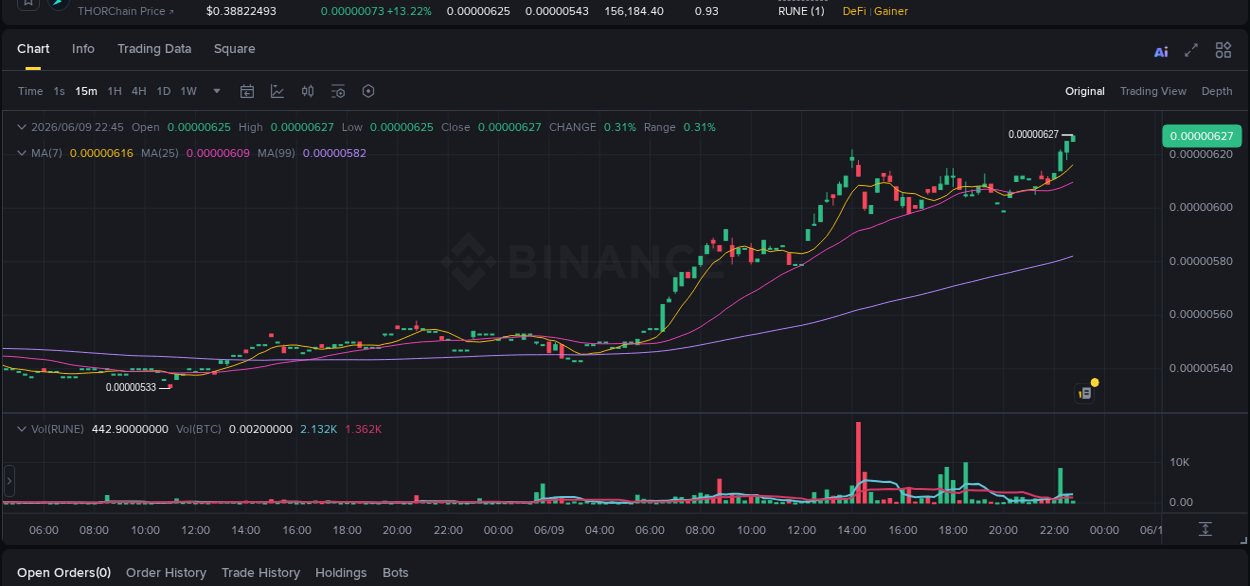The height and width of the screenshot is (586, 1250).
Task: Expand chart to fullscreen
Action: pyautogui.click(x=1191, y=50)
